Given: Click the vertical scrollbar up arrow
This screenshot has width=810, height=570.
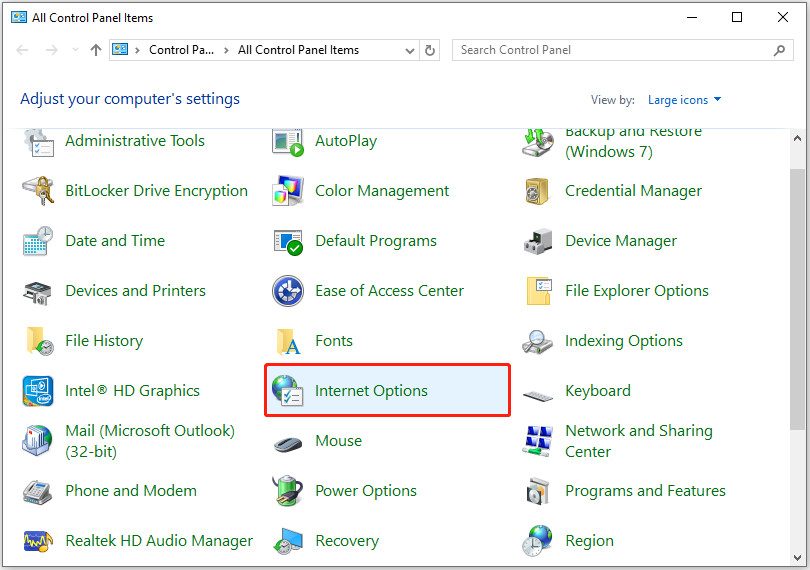Looking at the screenshot, I should pos(797,138).
